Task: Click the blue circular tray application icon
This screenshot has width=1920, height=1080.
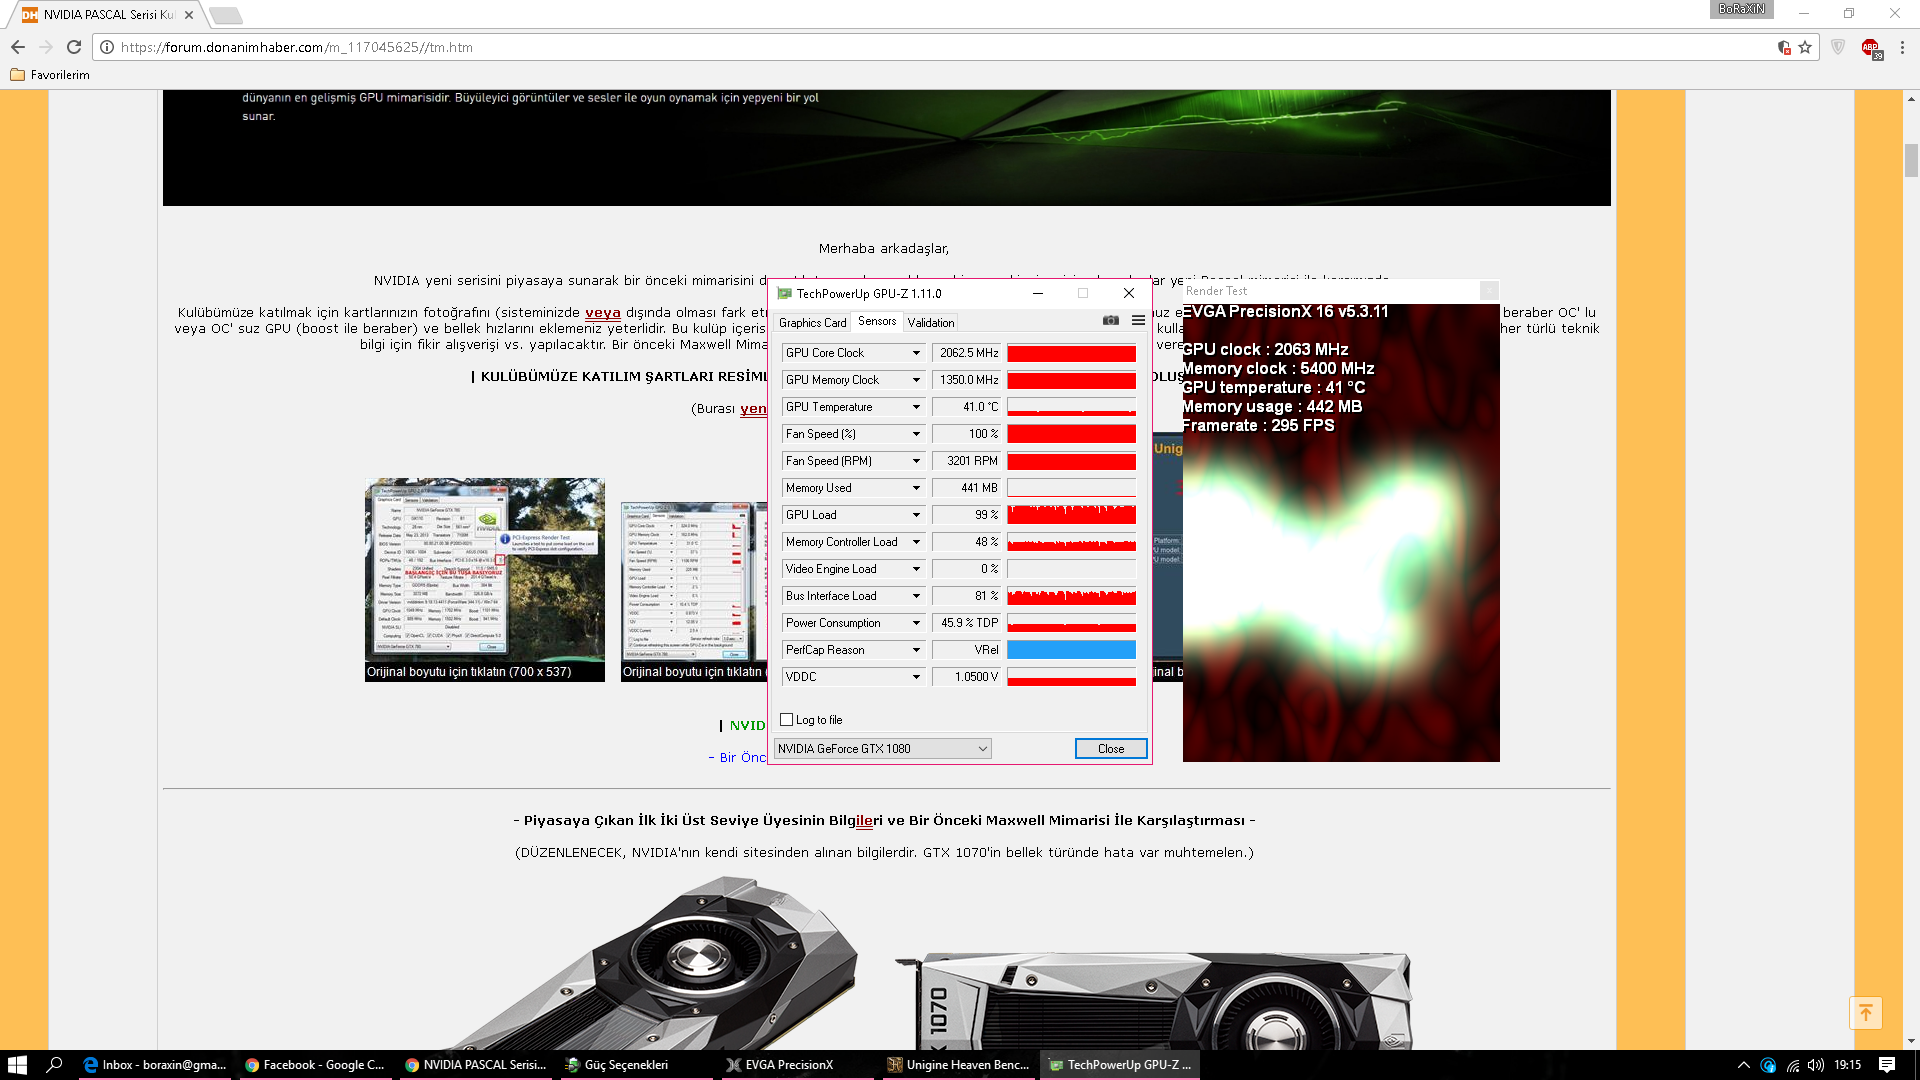Action: [x=1768, y=1065]
